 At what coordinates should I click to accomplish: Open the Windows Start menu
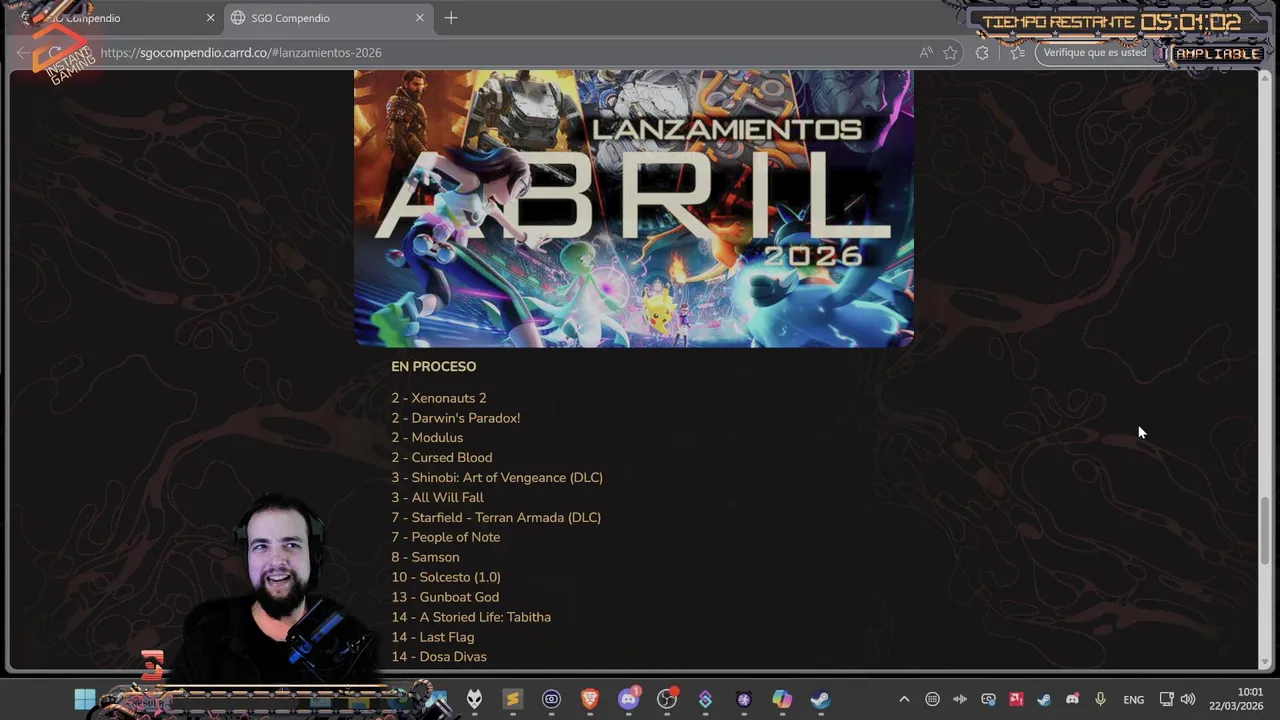(85, 699)
